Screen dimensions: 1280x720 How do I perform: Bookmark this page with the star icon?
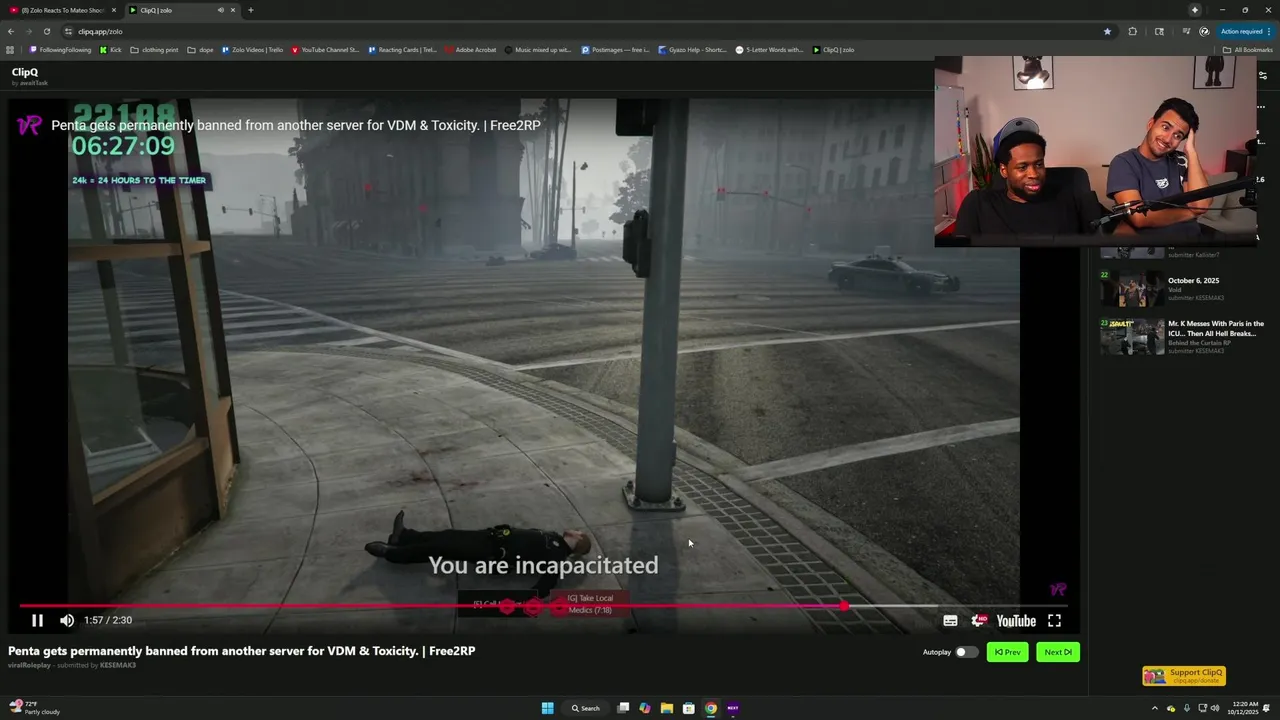pyautogui.click(x=1107, y=31)
